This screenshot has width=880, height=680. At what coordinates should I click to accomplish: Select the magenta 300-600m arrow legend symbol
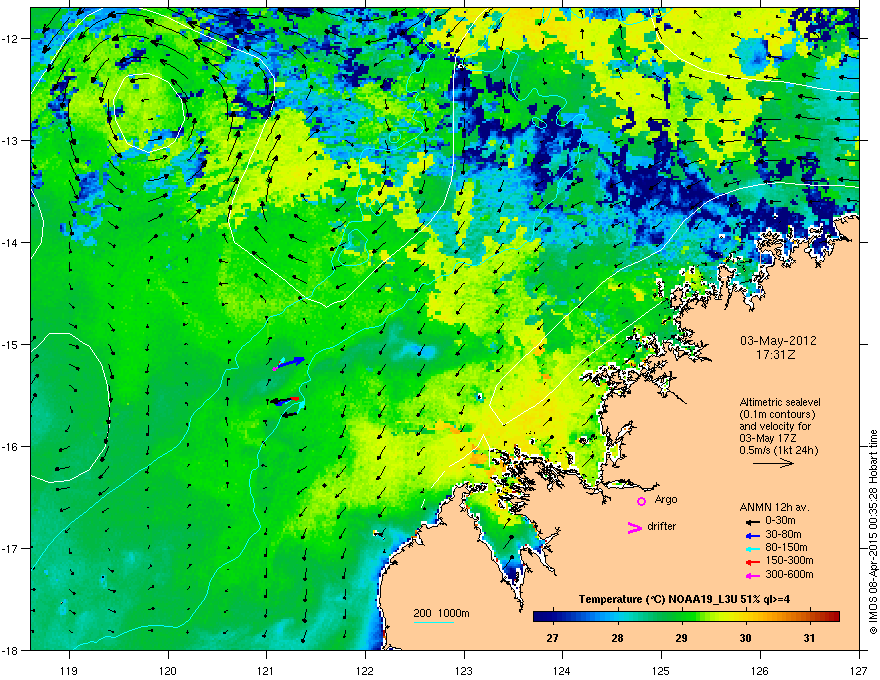point(753,575)
